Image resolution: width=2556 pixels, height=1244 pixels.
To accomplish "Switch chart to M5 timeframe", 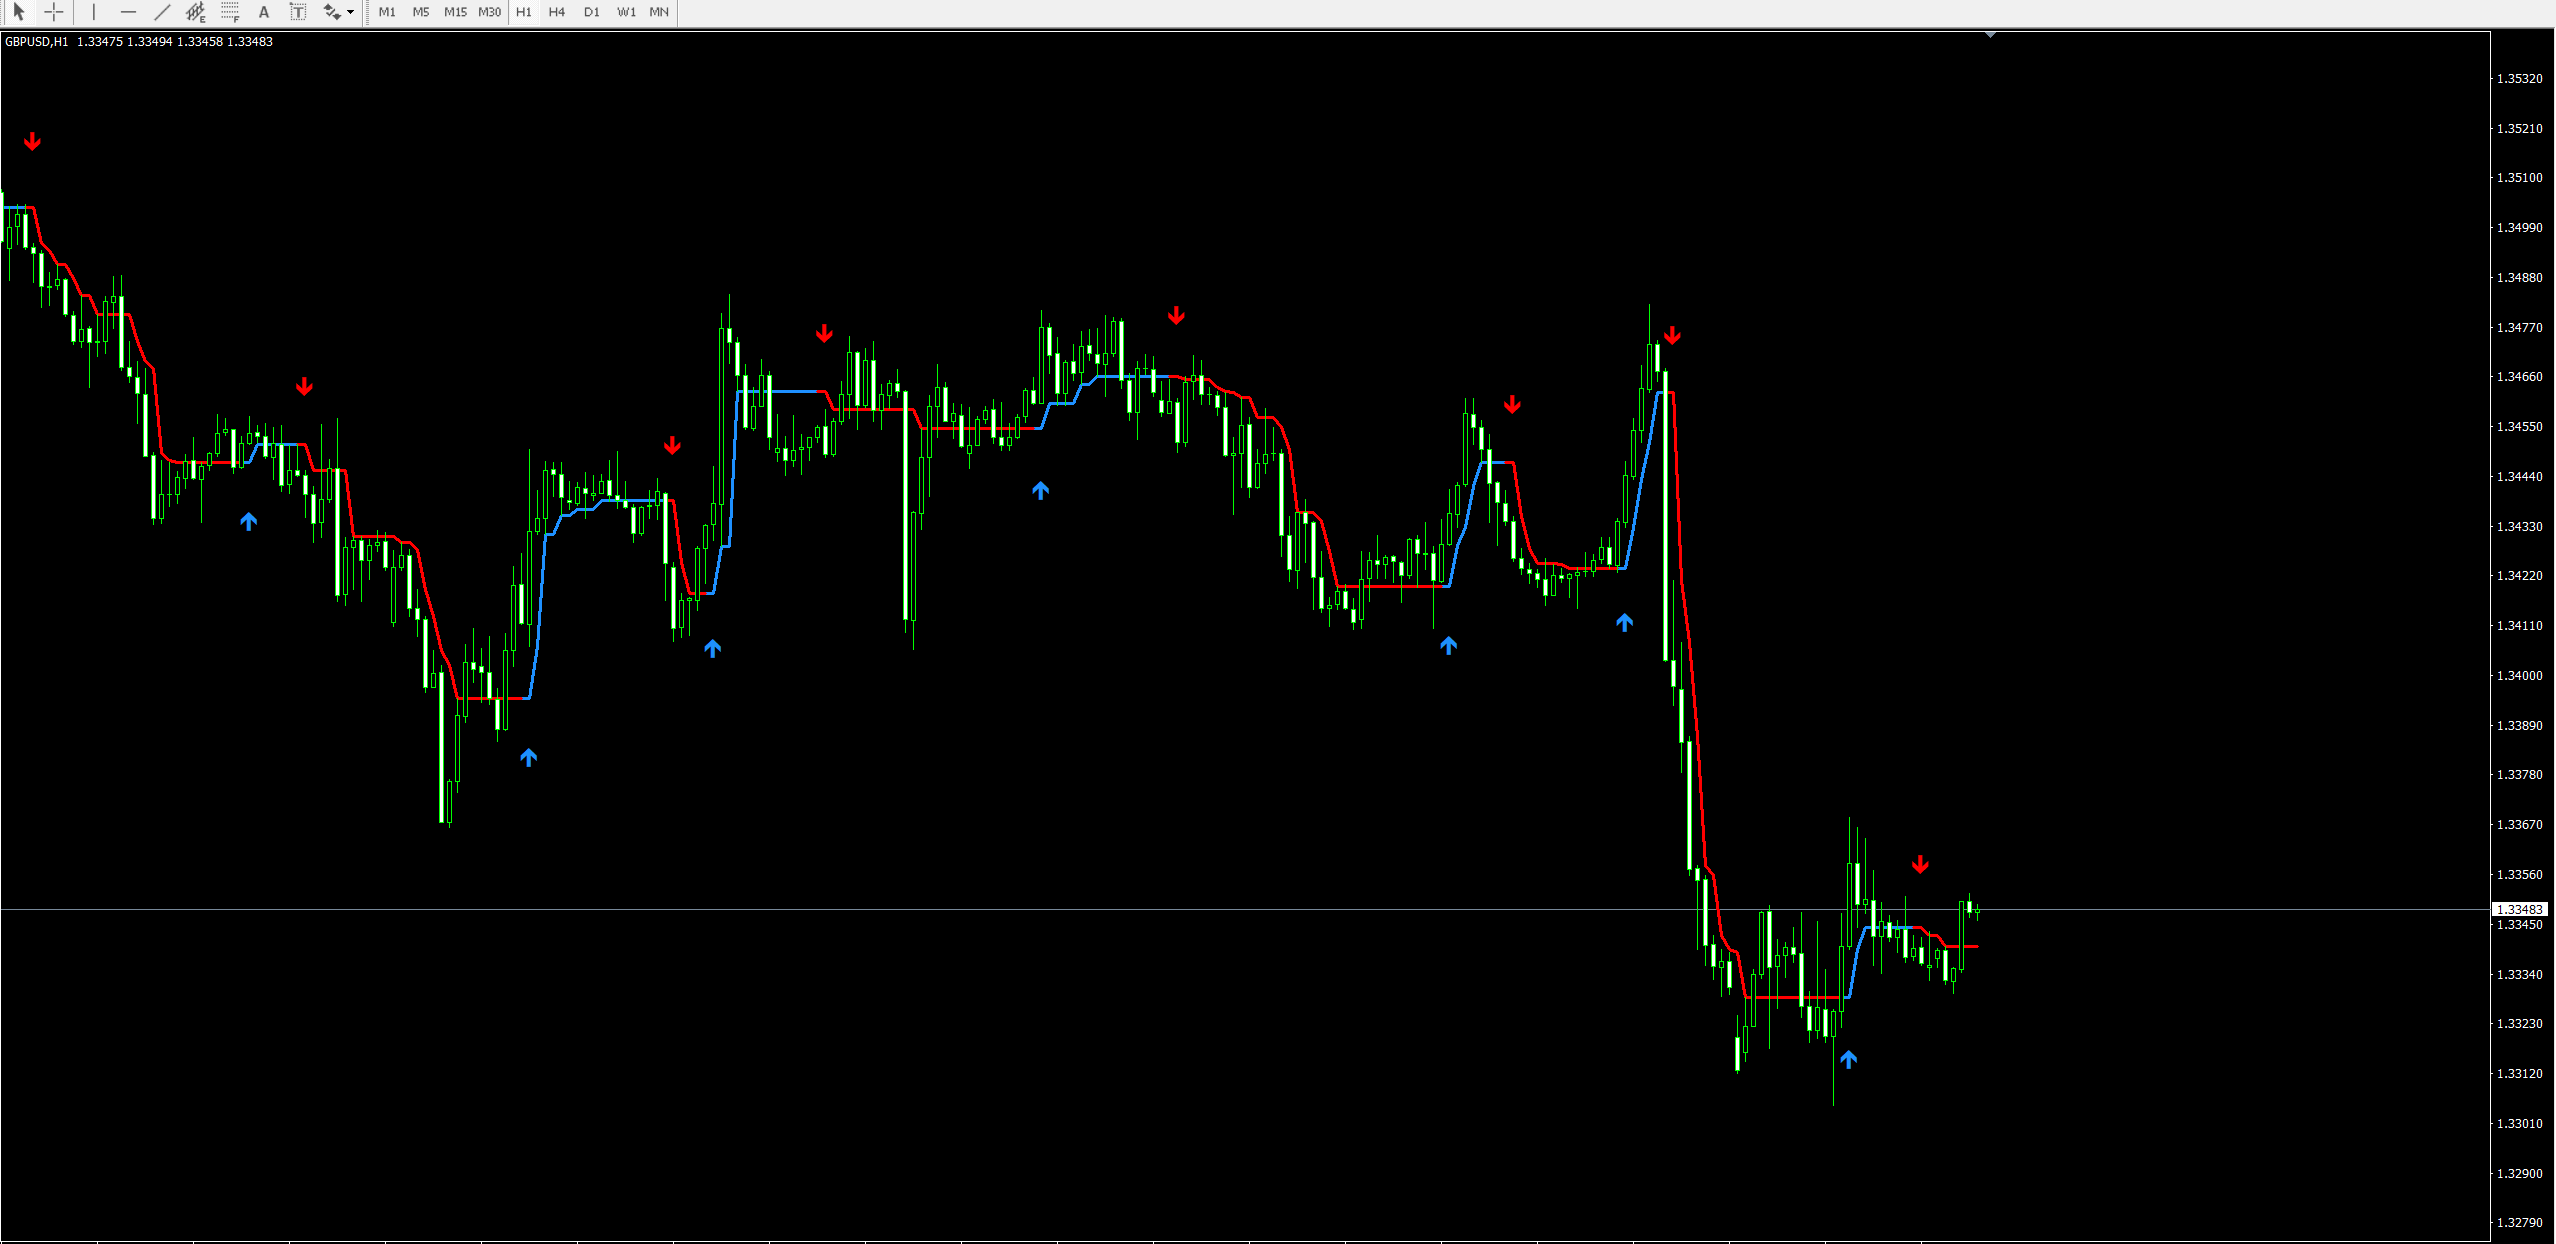I will point(421,12).
